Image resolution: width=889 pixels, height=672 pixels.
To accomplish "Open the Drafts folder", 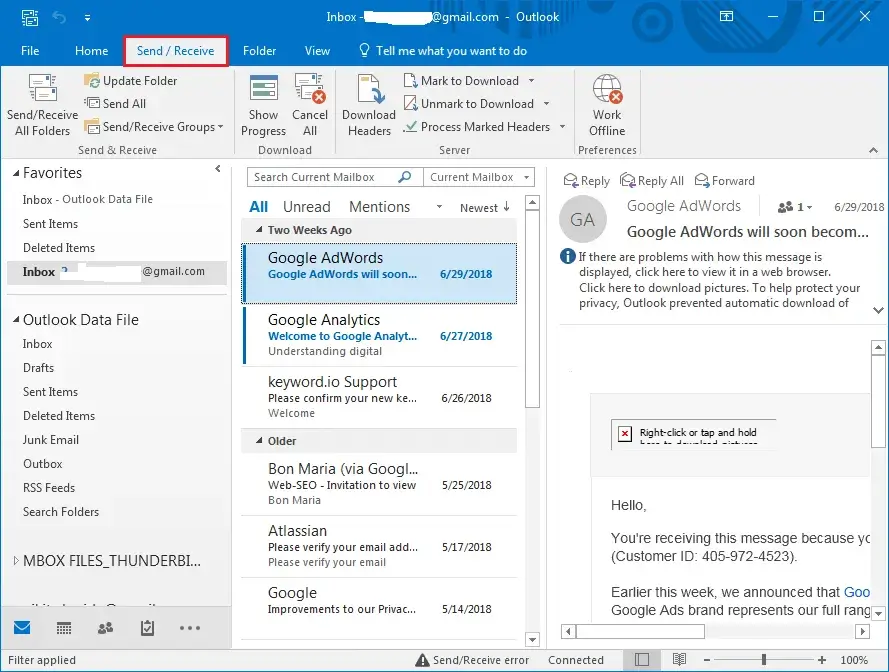I will coord(39,368).
